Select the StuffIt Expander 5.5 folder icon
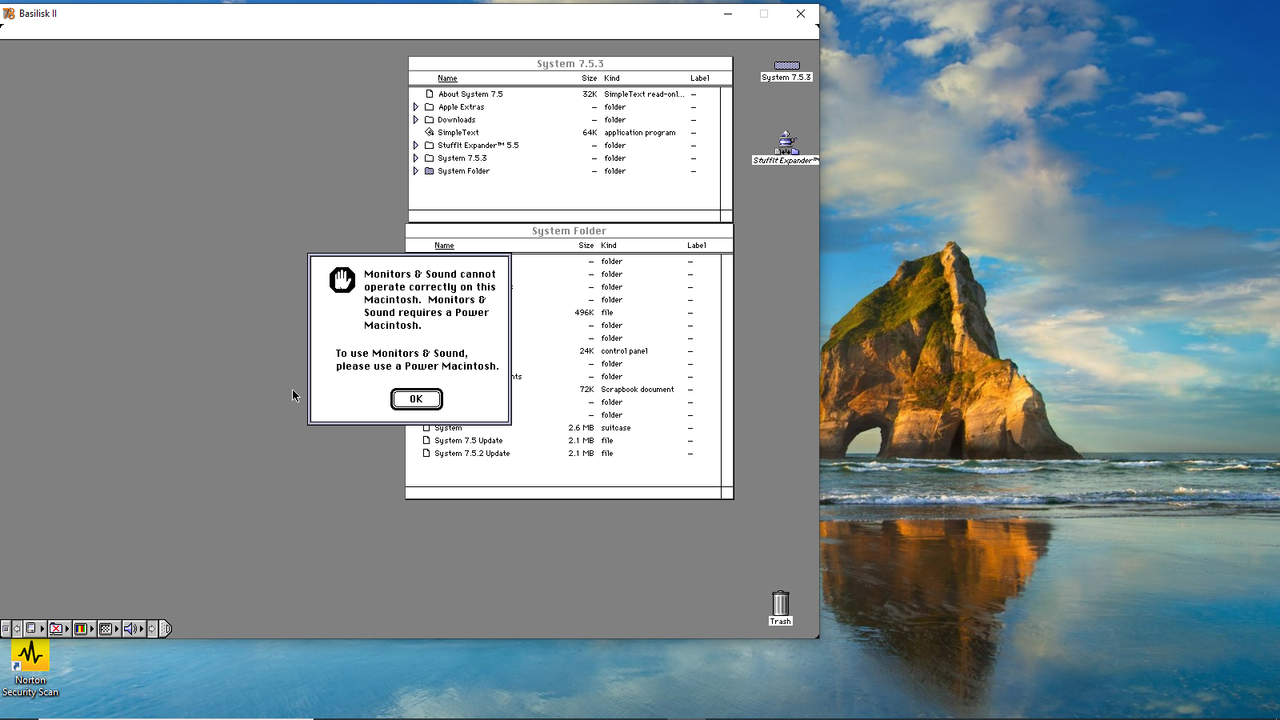Screen dimensions: 1280x720 tap(429, 145)
